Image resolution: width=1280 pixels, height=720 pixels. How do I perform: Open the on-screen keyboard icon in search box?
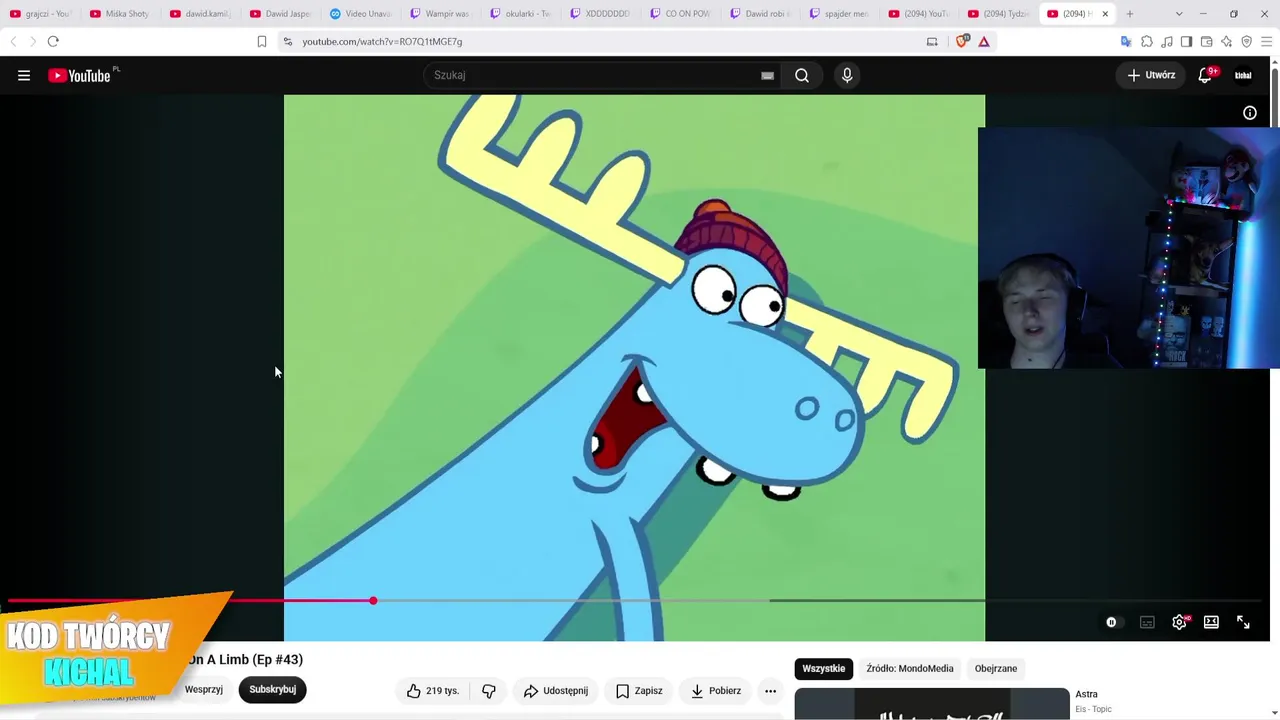pos(767,75)
